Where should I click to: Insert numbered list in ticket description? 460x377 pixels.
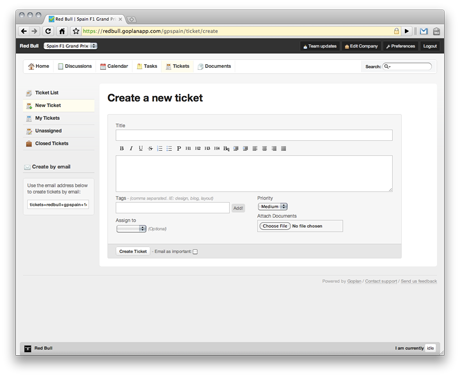pyautogui.click(x=160, y=148)
